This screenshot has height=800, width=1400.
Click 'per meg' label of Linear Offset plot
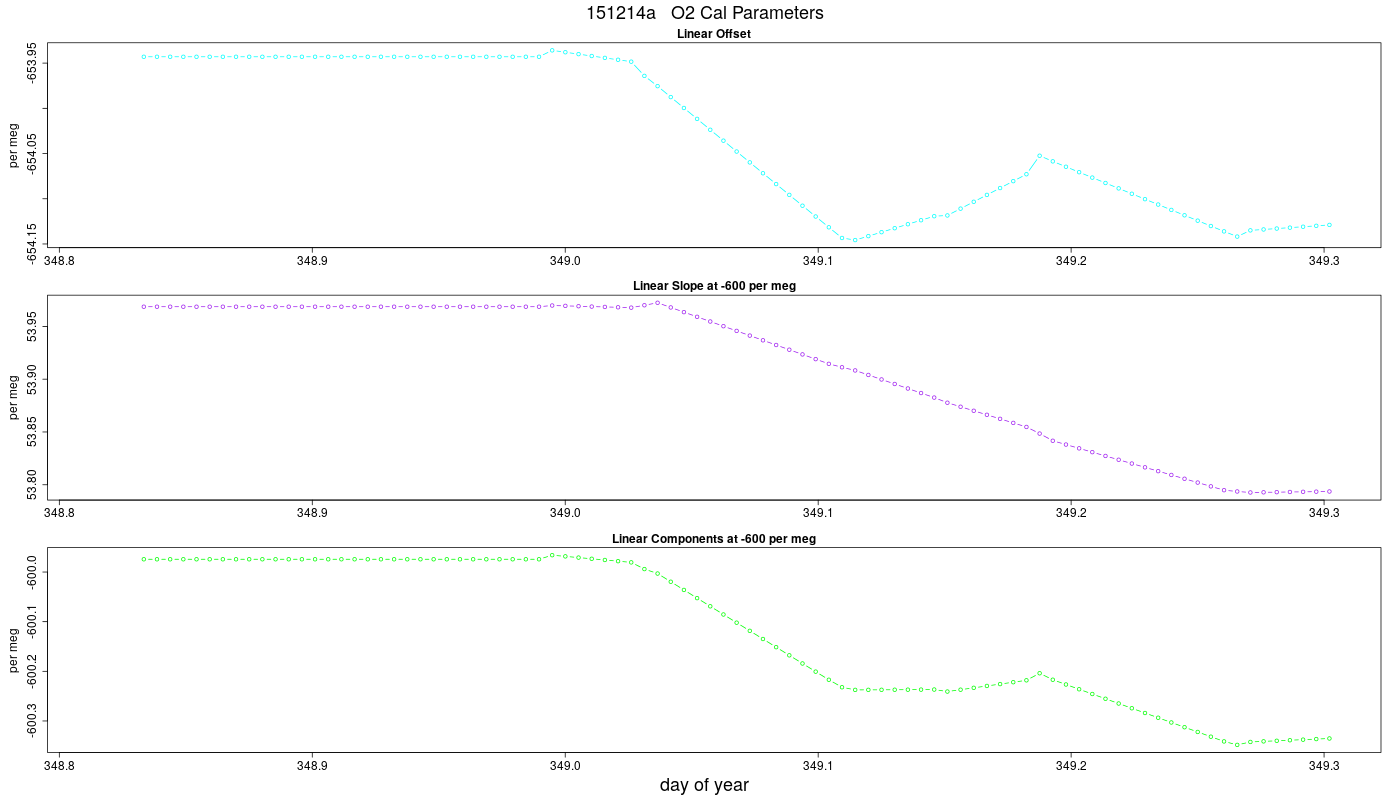13,145
